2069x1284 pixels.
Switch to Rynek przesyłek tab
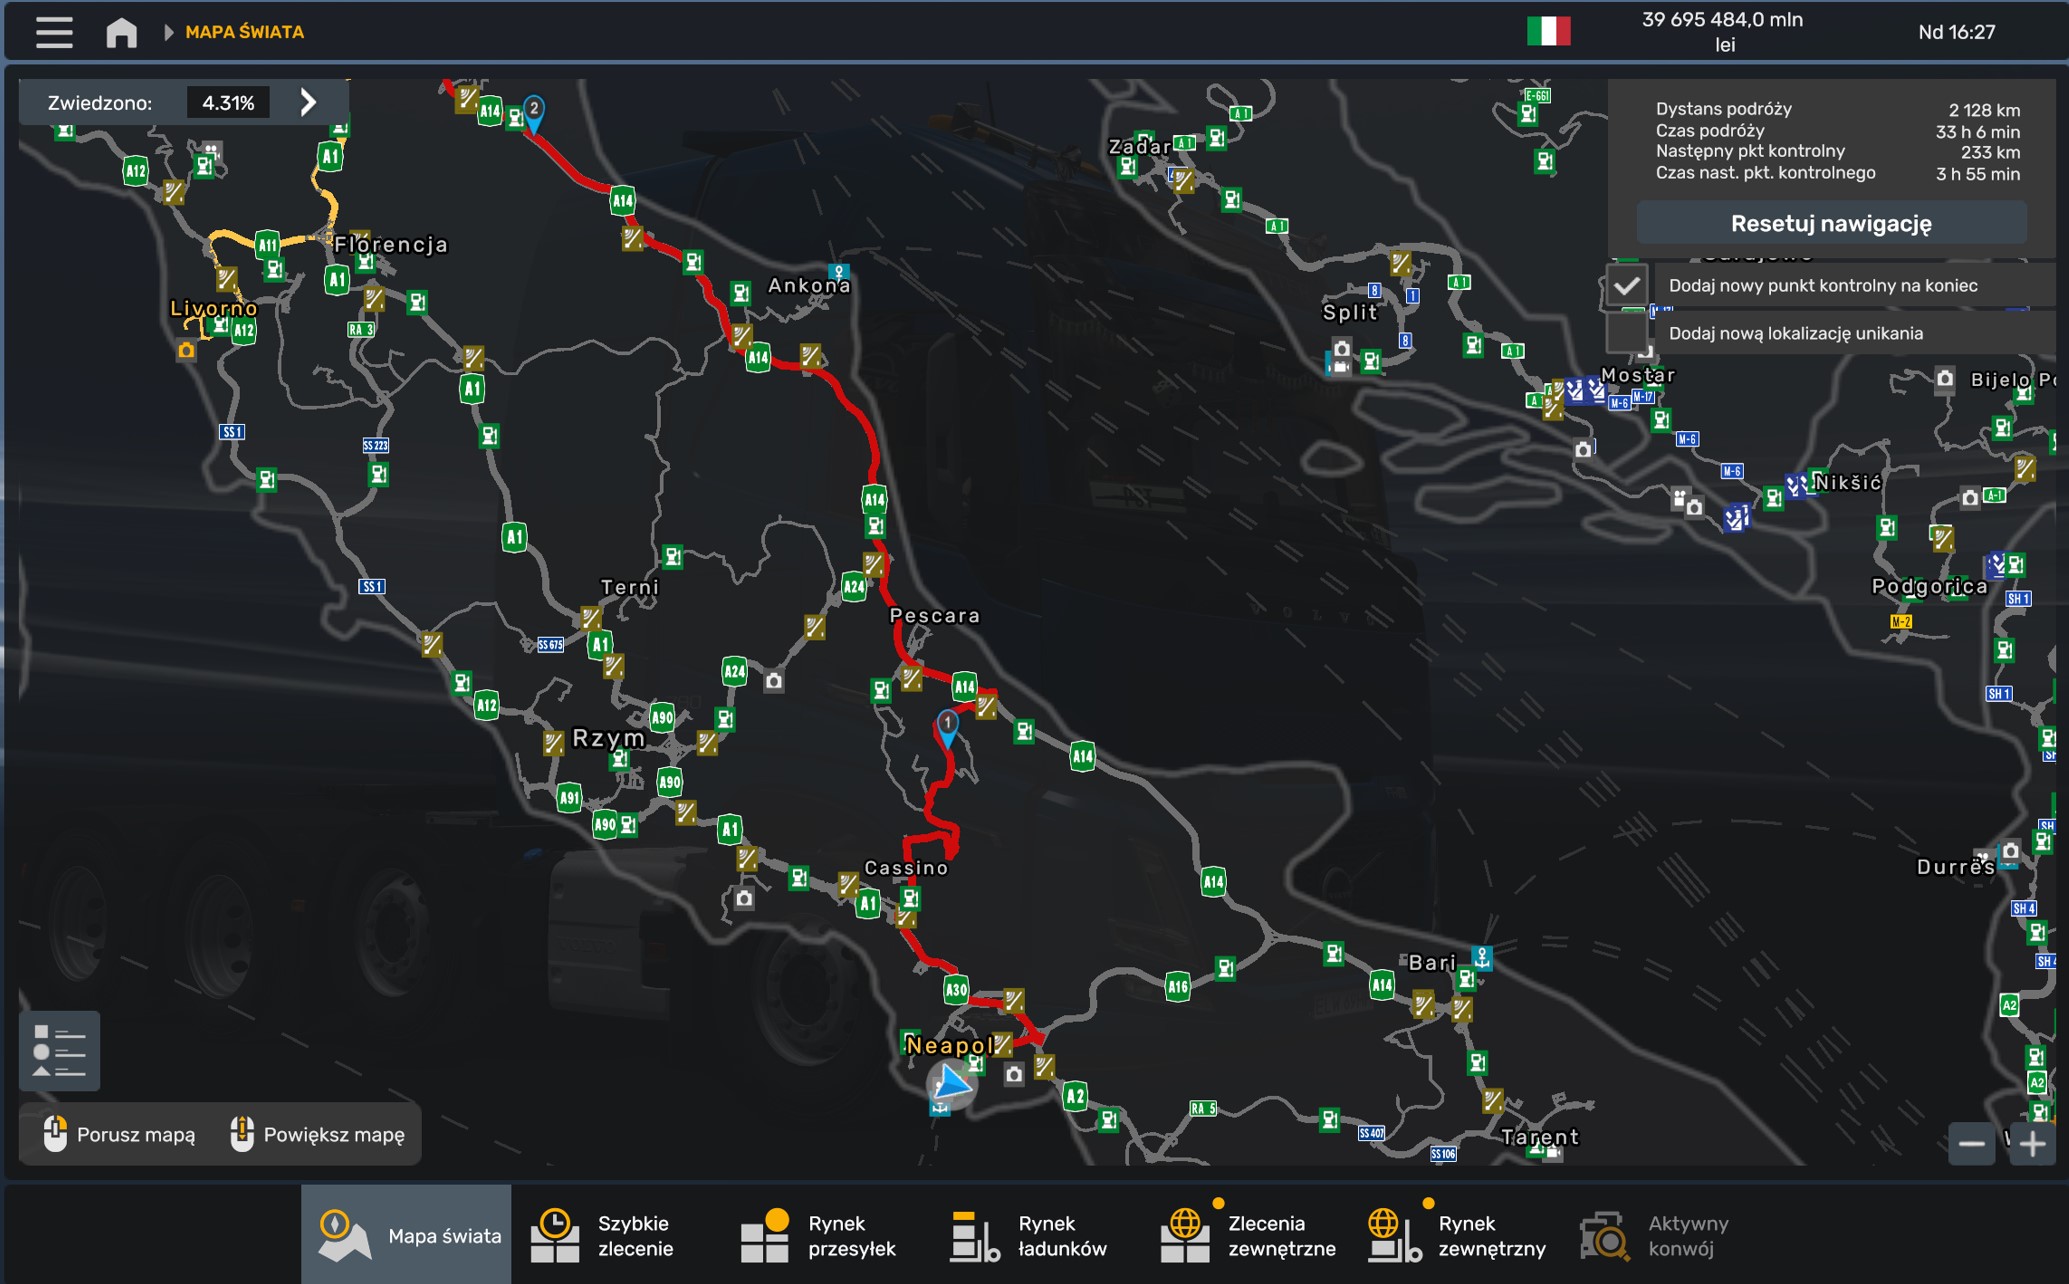point(826,1235)
